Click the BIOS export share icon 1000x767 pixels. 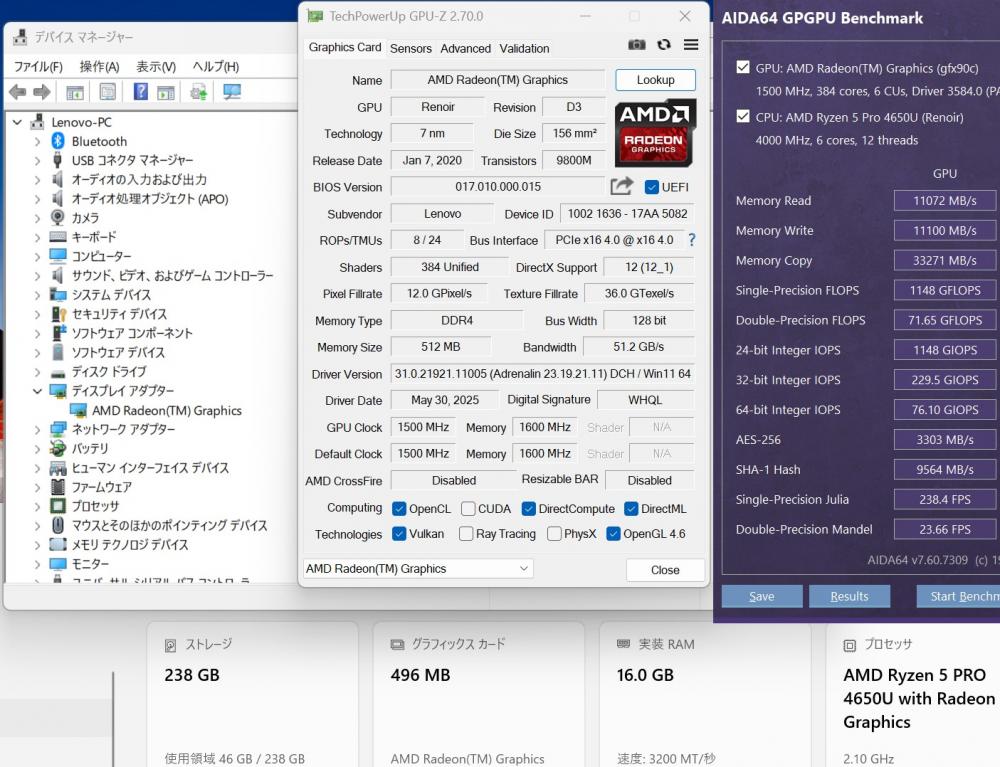point(622,186)
